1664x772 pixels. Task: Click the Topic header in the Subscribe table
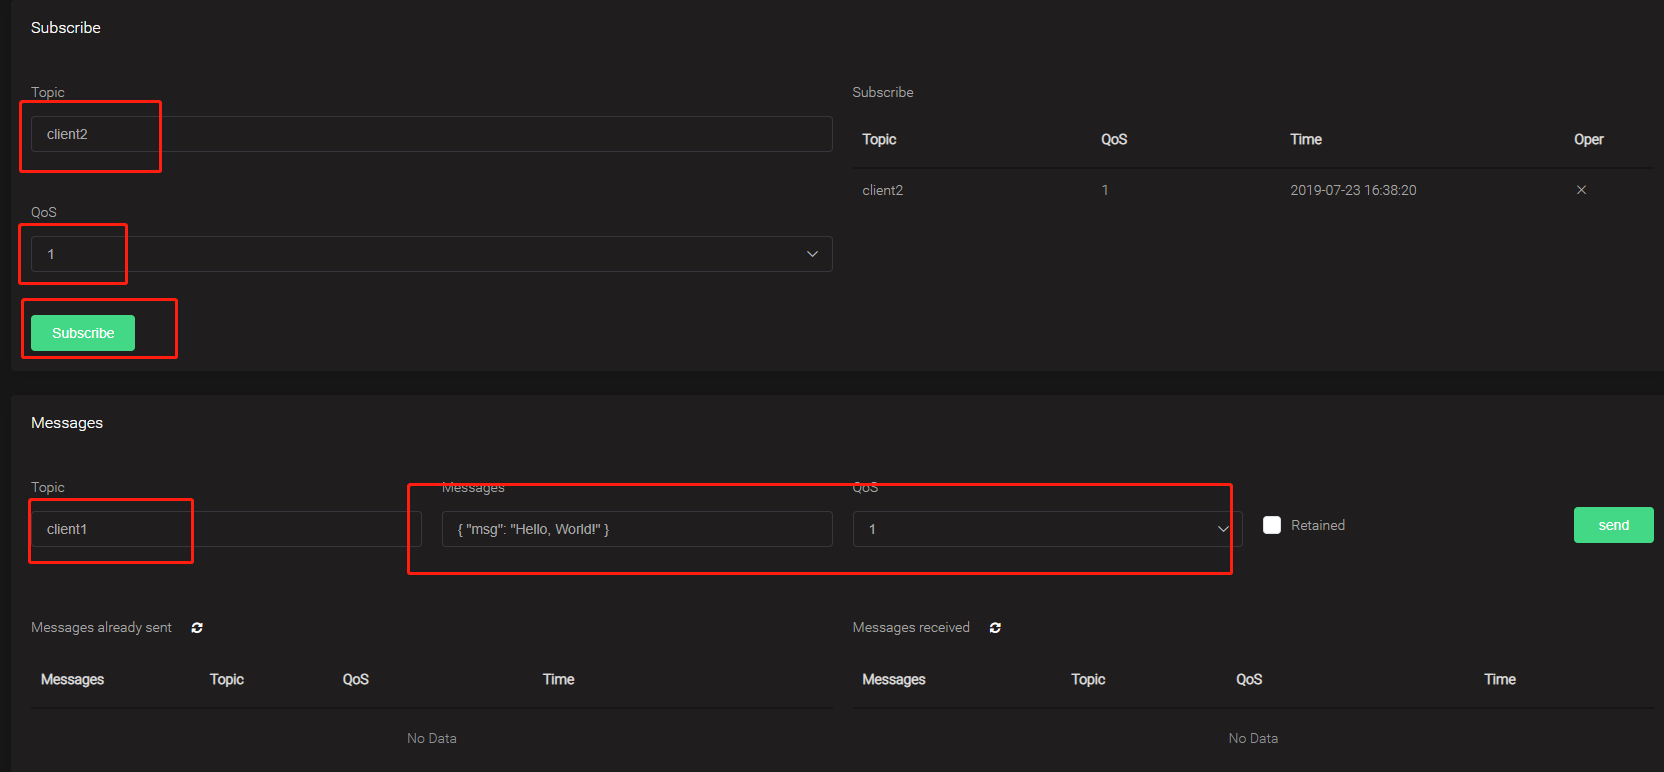(x=879, y=139)
